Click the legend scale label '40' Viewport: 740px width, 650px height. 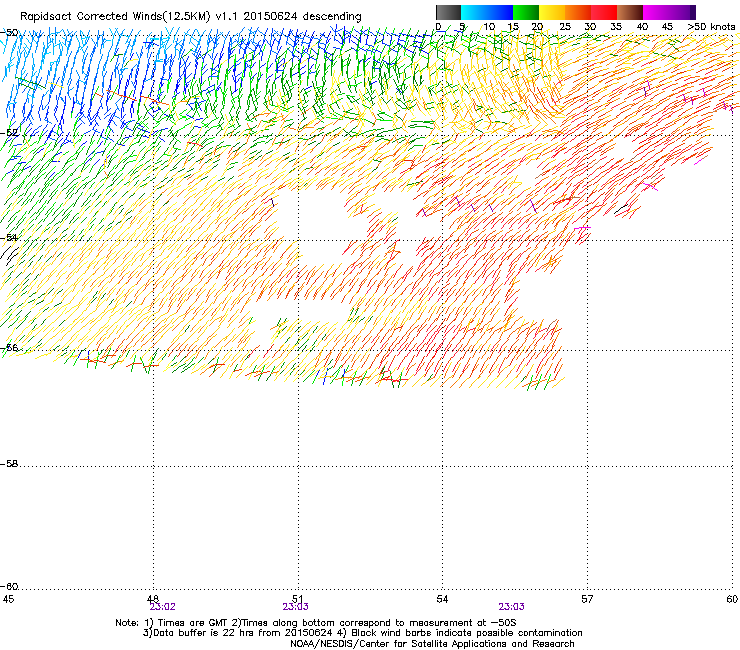pos(642,27)
